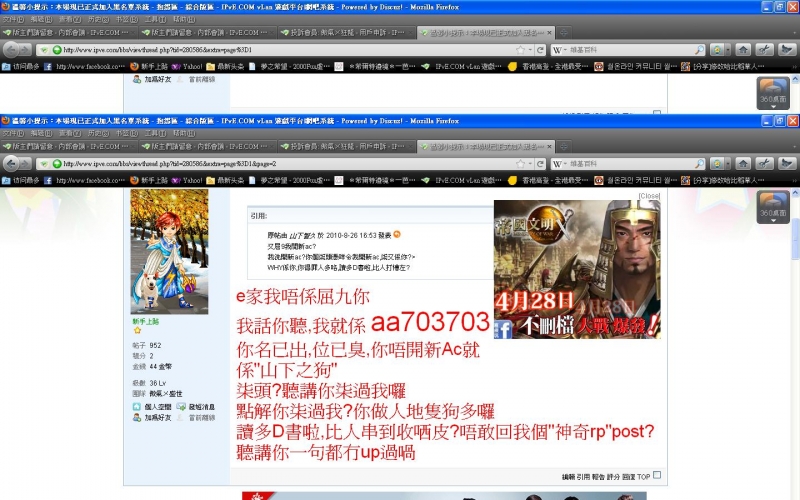The width and height of the screenshot is (800, 500).
Task: Open the lightbulb button's dropdown arrow in lower window
Action: [728, 163]
